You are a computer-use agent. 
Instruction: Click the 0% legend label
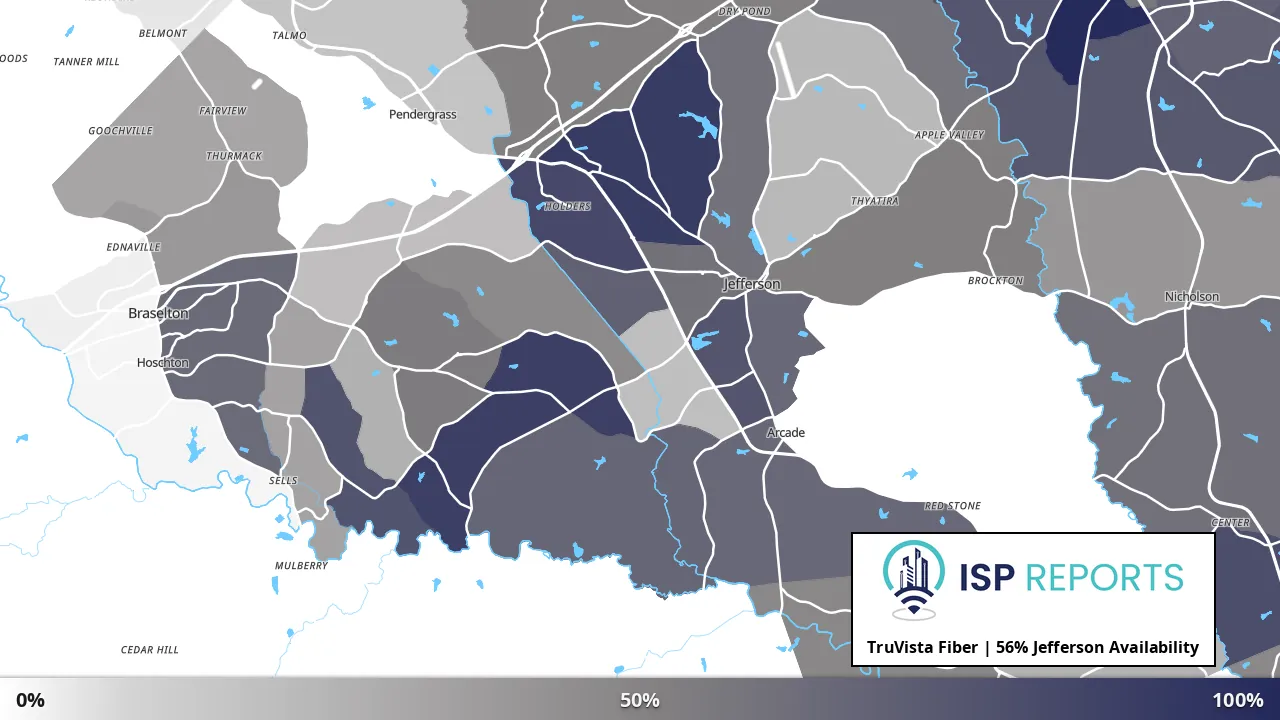pos(30,700)
